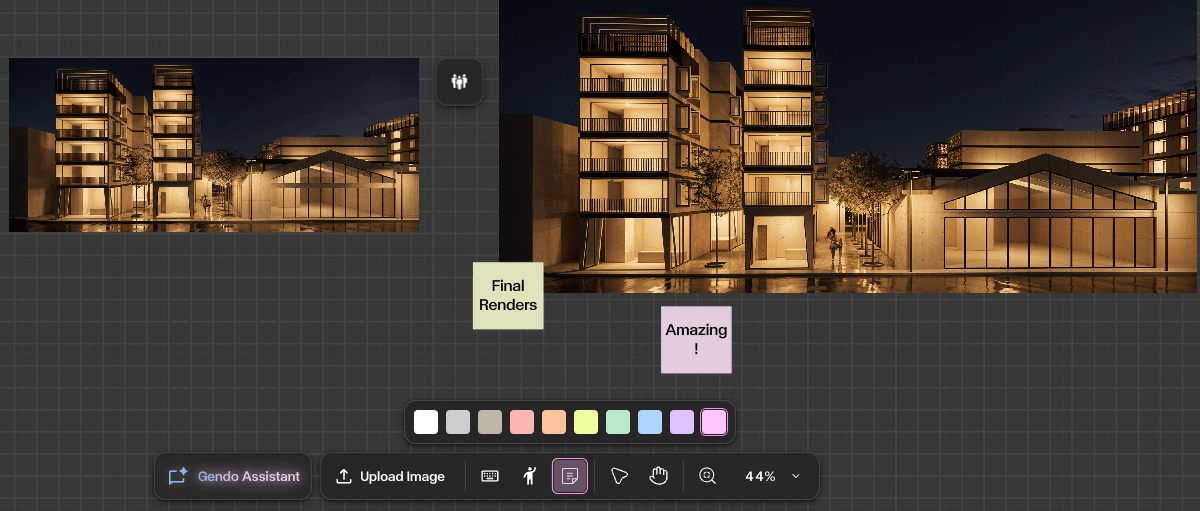This screenshot has height=511, width=1200.
Task: Toggle the sticky note tool
Action: coord(570,476)
